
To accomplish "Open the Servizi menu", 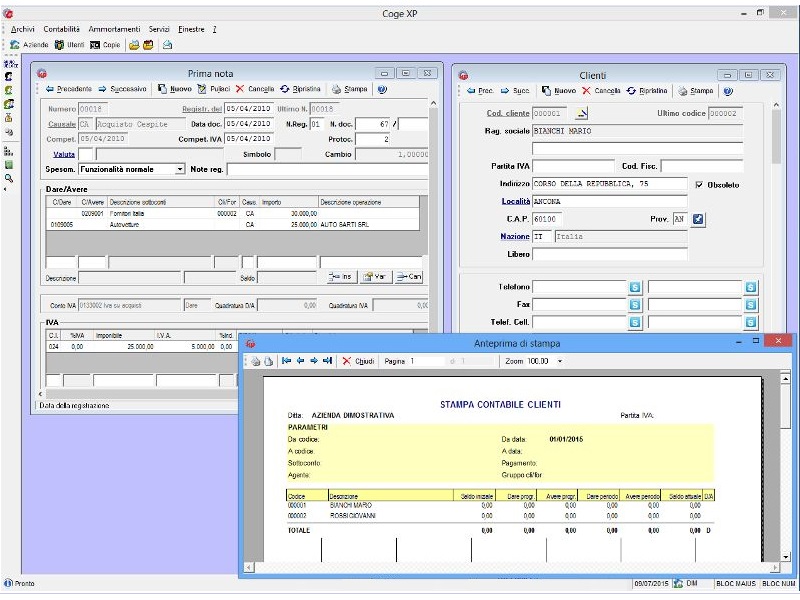I will click(x=157, y=30).
